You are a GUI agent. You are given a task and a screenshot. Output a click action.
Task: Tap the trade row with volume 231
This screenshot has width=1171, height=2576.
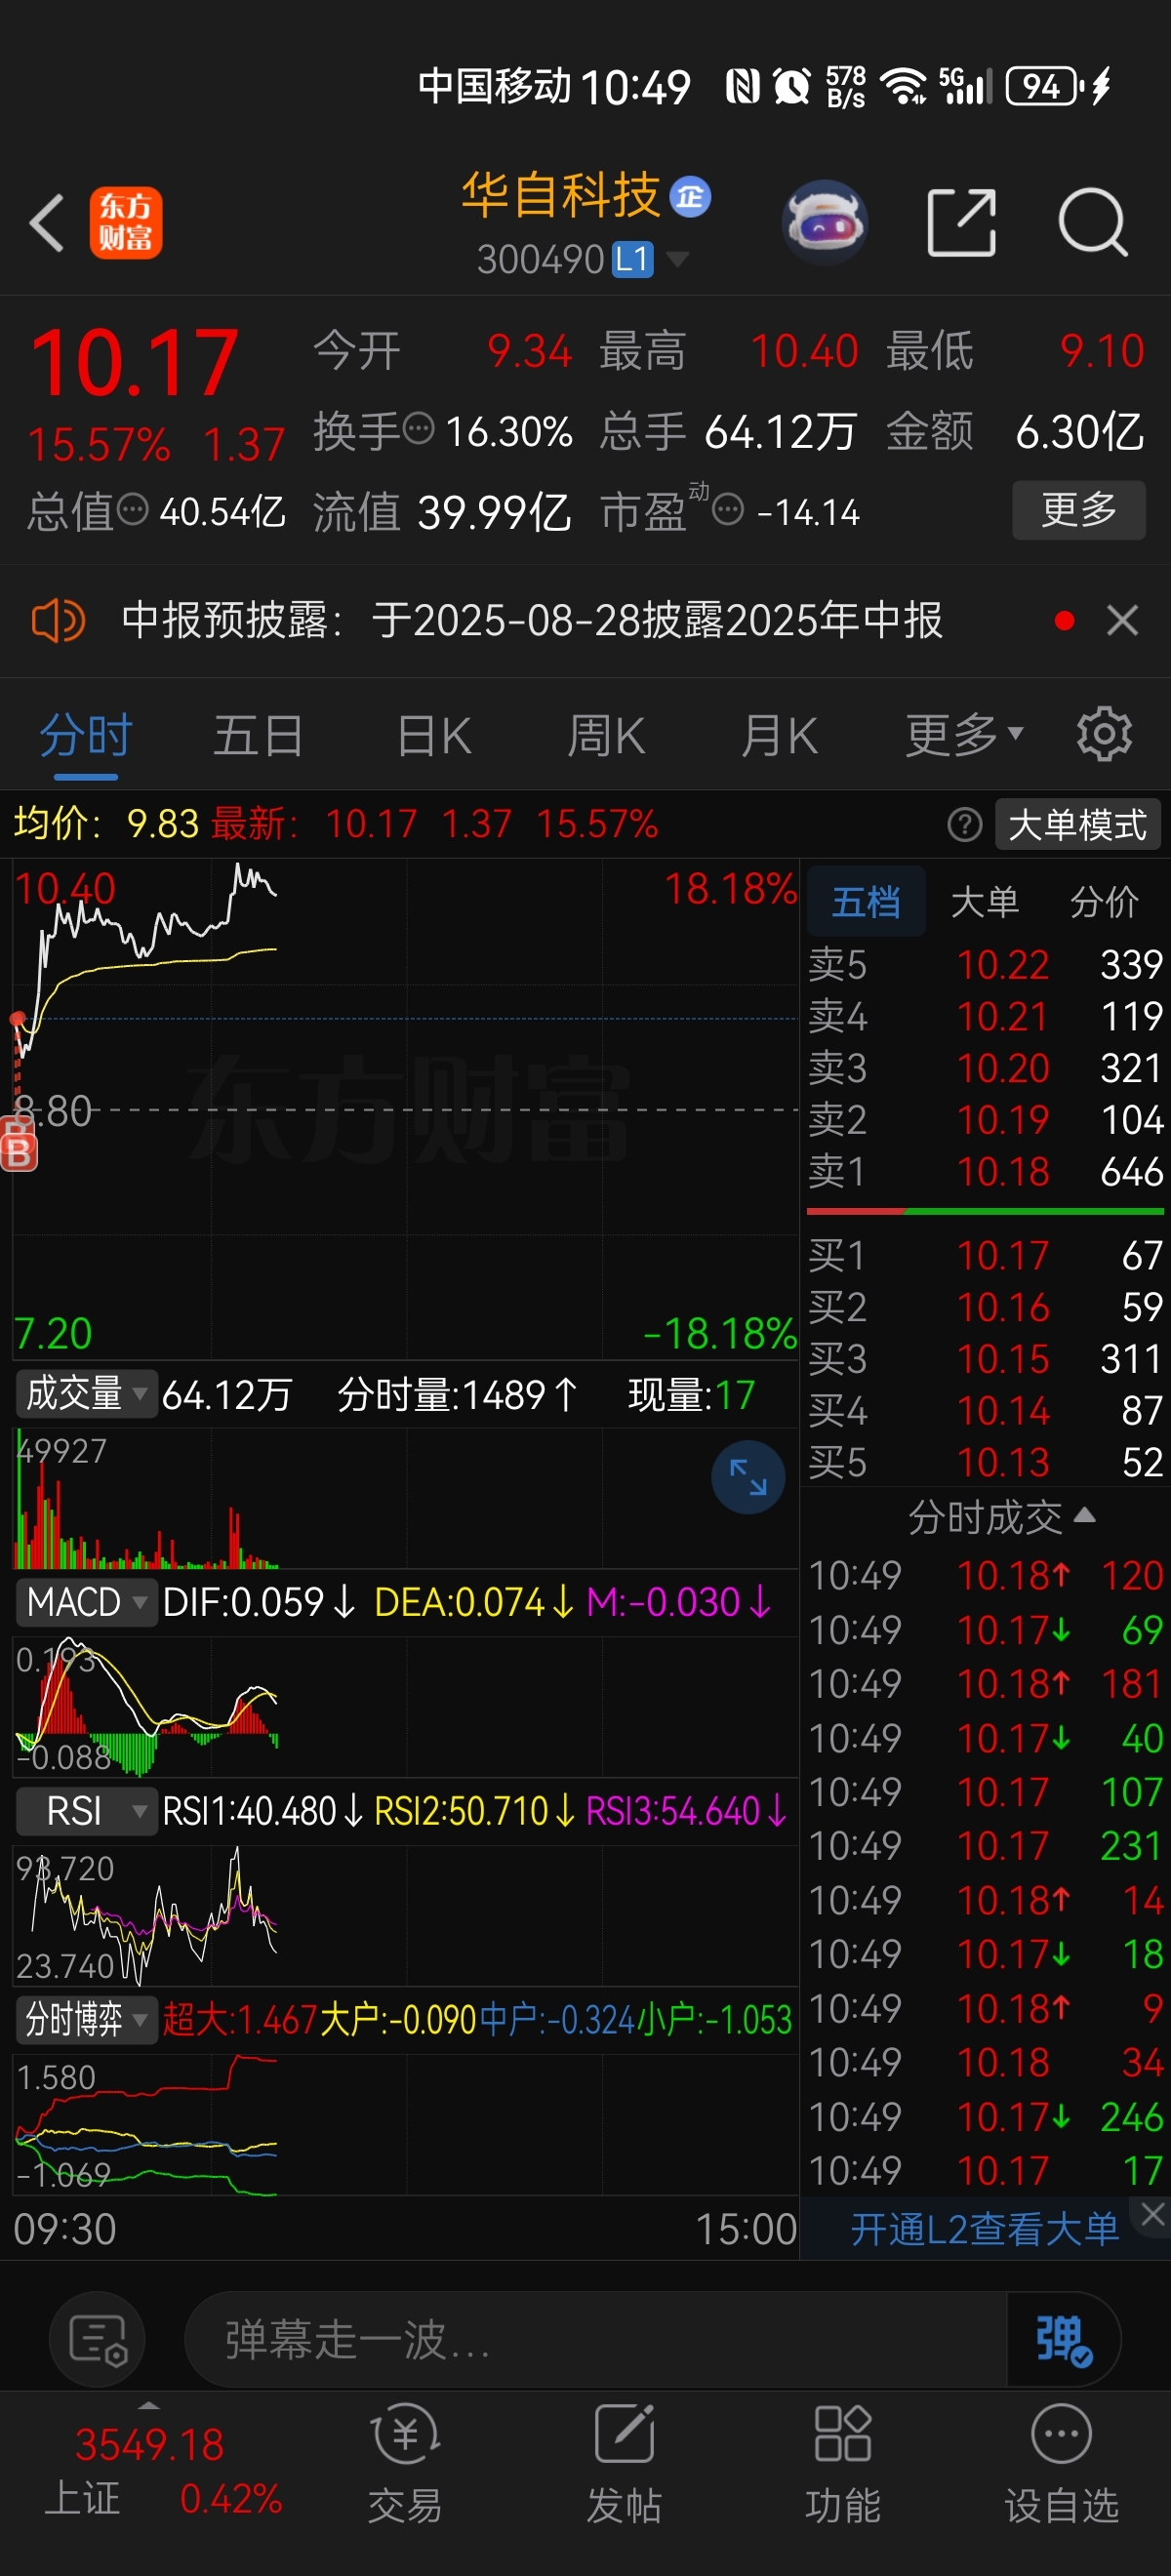[985, 1845]
